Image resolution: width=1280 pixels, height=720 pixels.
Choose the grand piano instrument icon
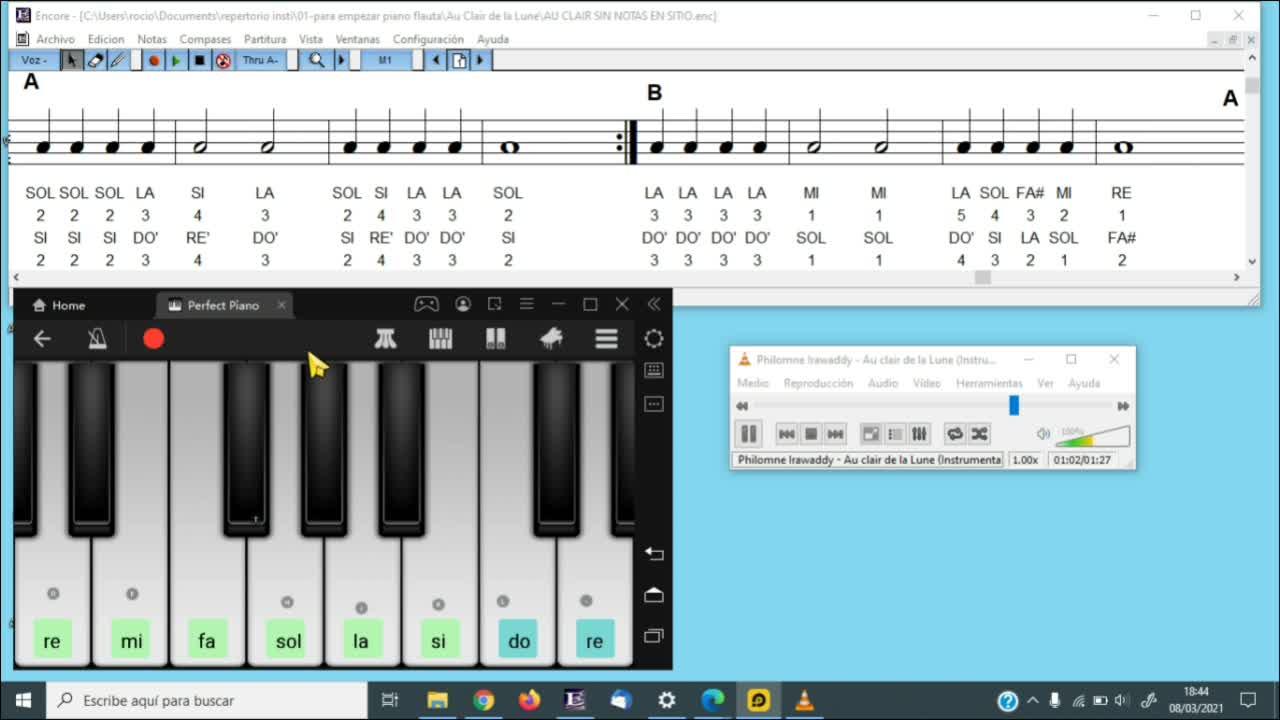click(x=551, y=339)
